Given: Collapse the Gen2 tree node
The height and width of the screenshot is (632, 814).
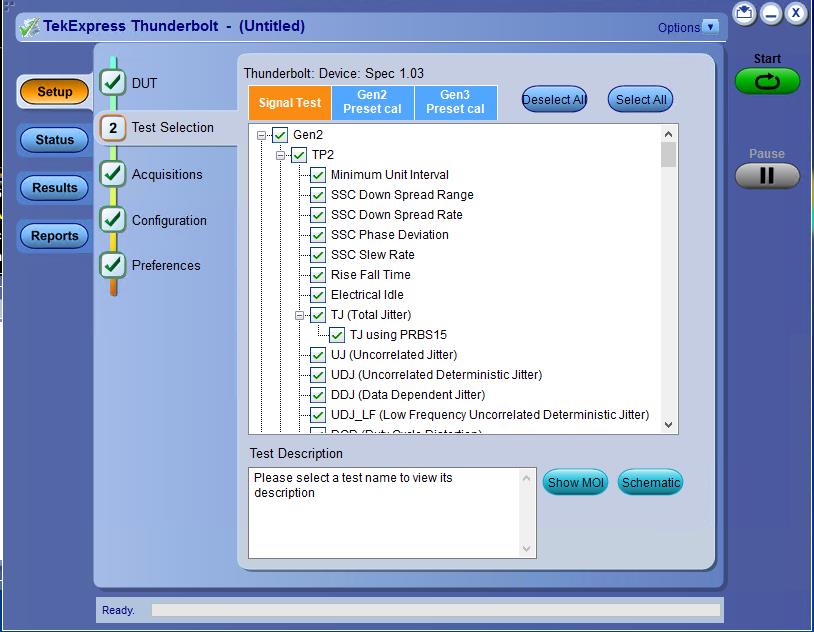Looking at the screenshot, I should 262,135.
